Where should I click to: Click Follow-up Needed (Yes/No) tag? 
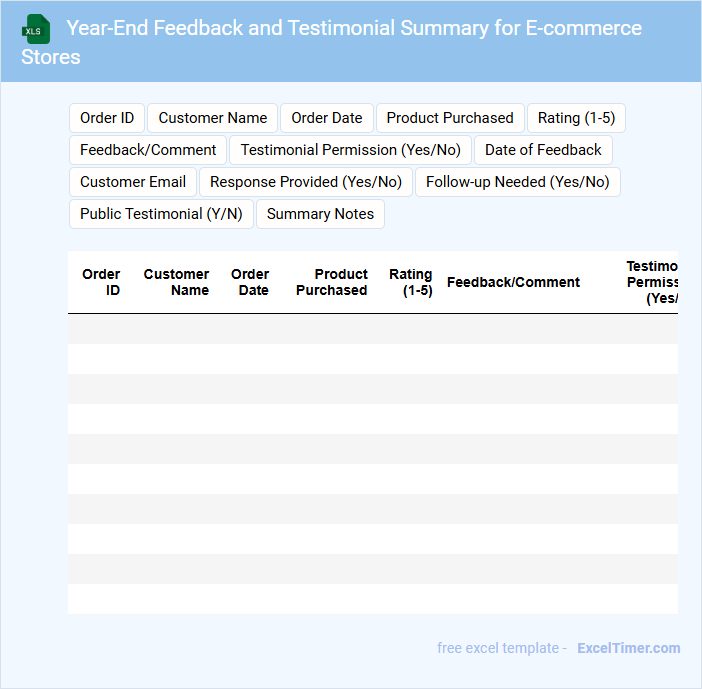point(517,182)
